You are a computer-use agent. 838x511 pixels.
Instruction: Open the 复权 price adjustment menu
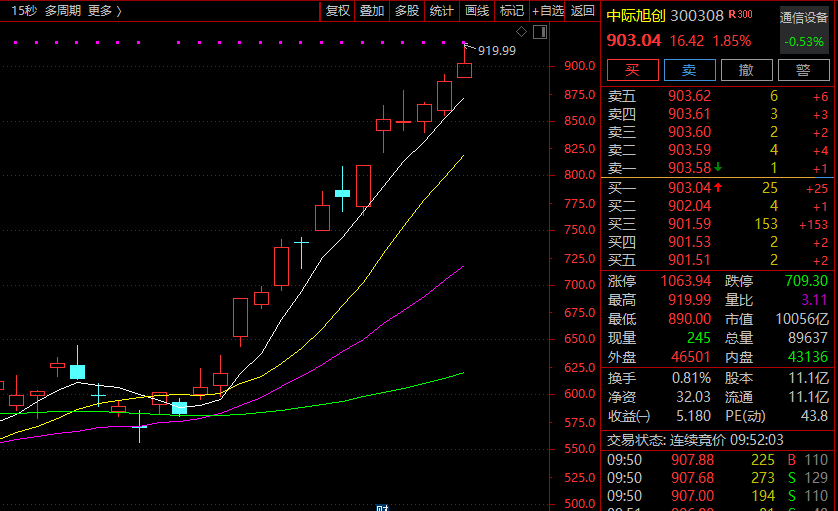click(x=338, y=11)
